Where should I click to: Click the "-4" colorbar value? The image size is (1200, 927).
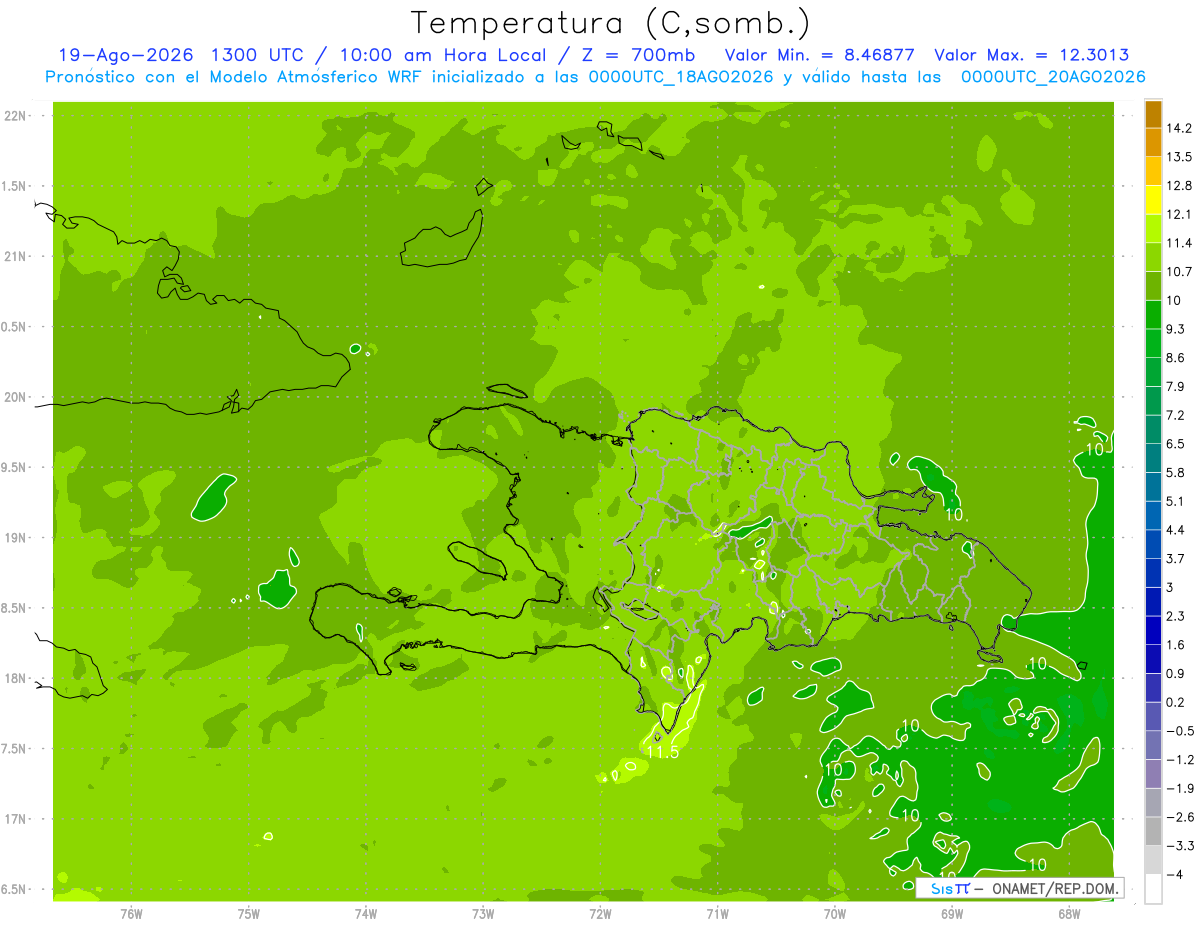(x=1176, y=873)
